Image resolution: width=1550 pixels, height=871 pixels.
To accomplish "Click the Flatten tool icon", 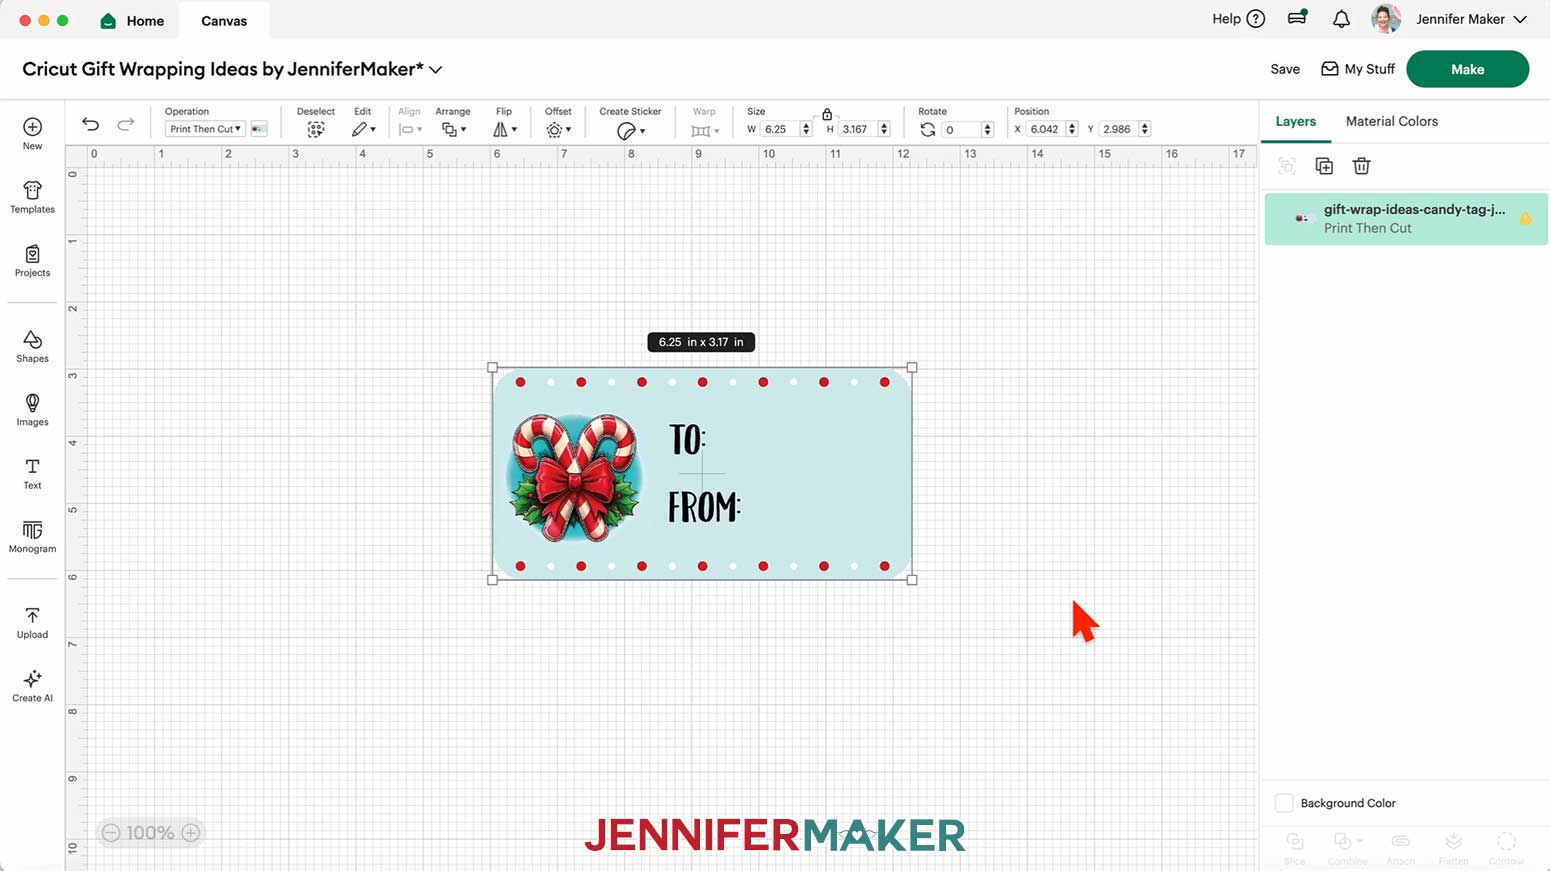I will click(x=1454, y=841).
